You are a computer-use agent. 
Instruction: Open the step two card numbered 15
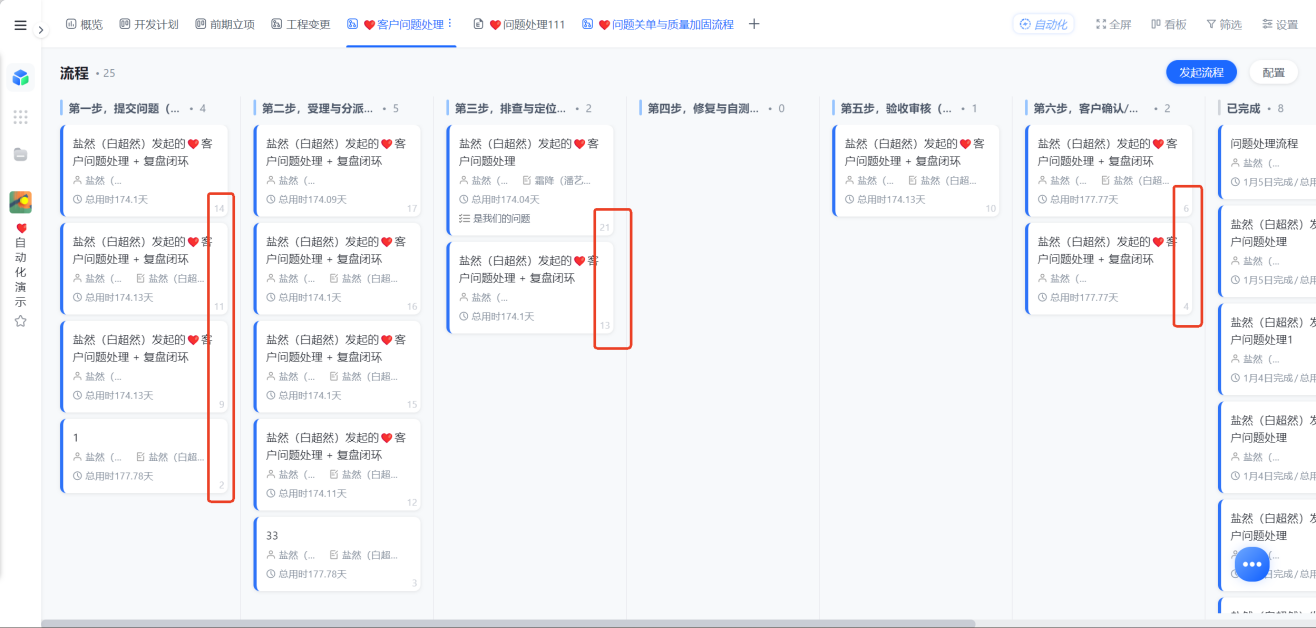pos(337,366)
